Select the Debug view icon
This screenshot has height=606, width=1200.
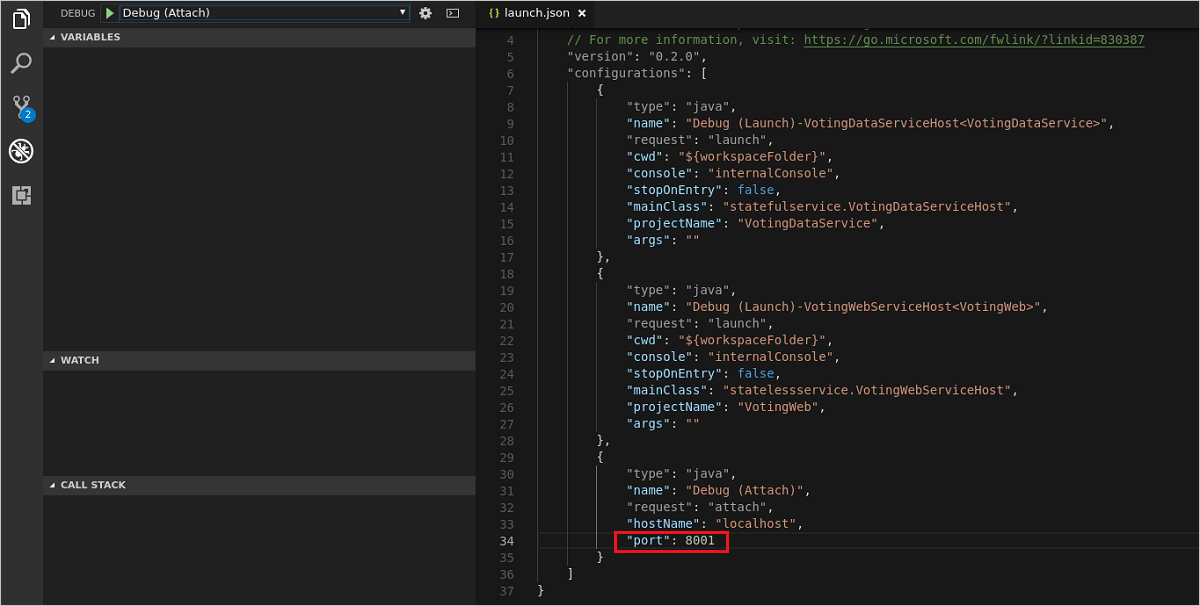point(21,151)
